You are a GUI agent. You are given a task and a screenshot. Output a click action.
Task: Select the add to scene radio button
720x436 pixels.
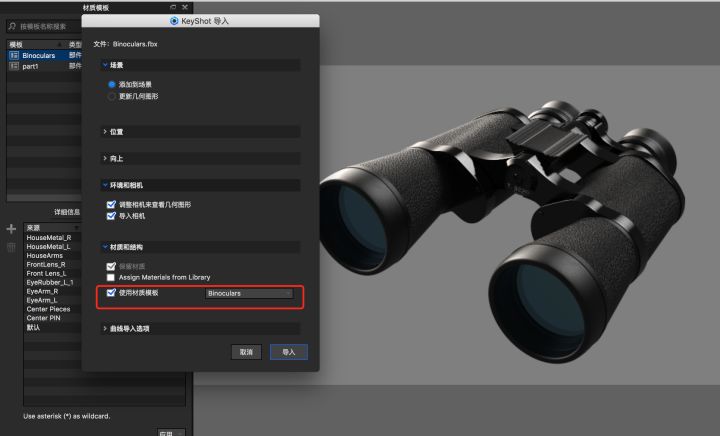click(x=112, y=84)
